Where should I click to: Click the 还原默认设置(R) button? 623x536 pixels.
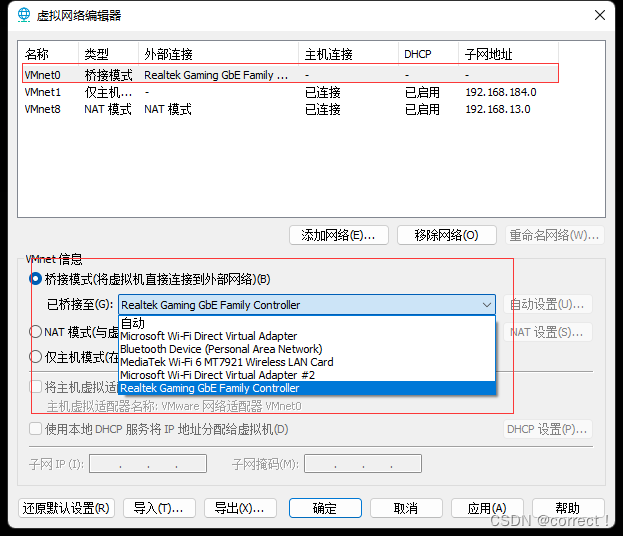click(66, 508)
